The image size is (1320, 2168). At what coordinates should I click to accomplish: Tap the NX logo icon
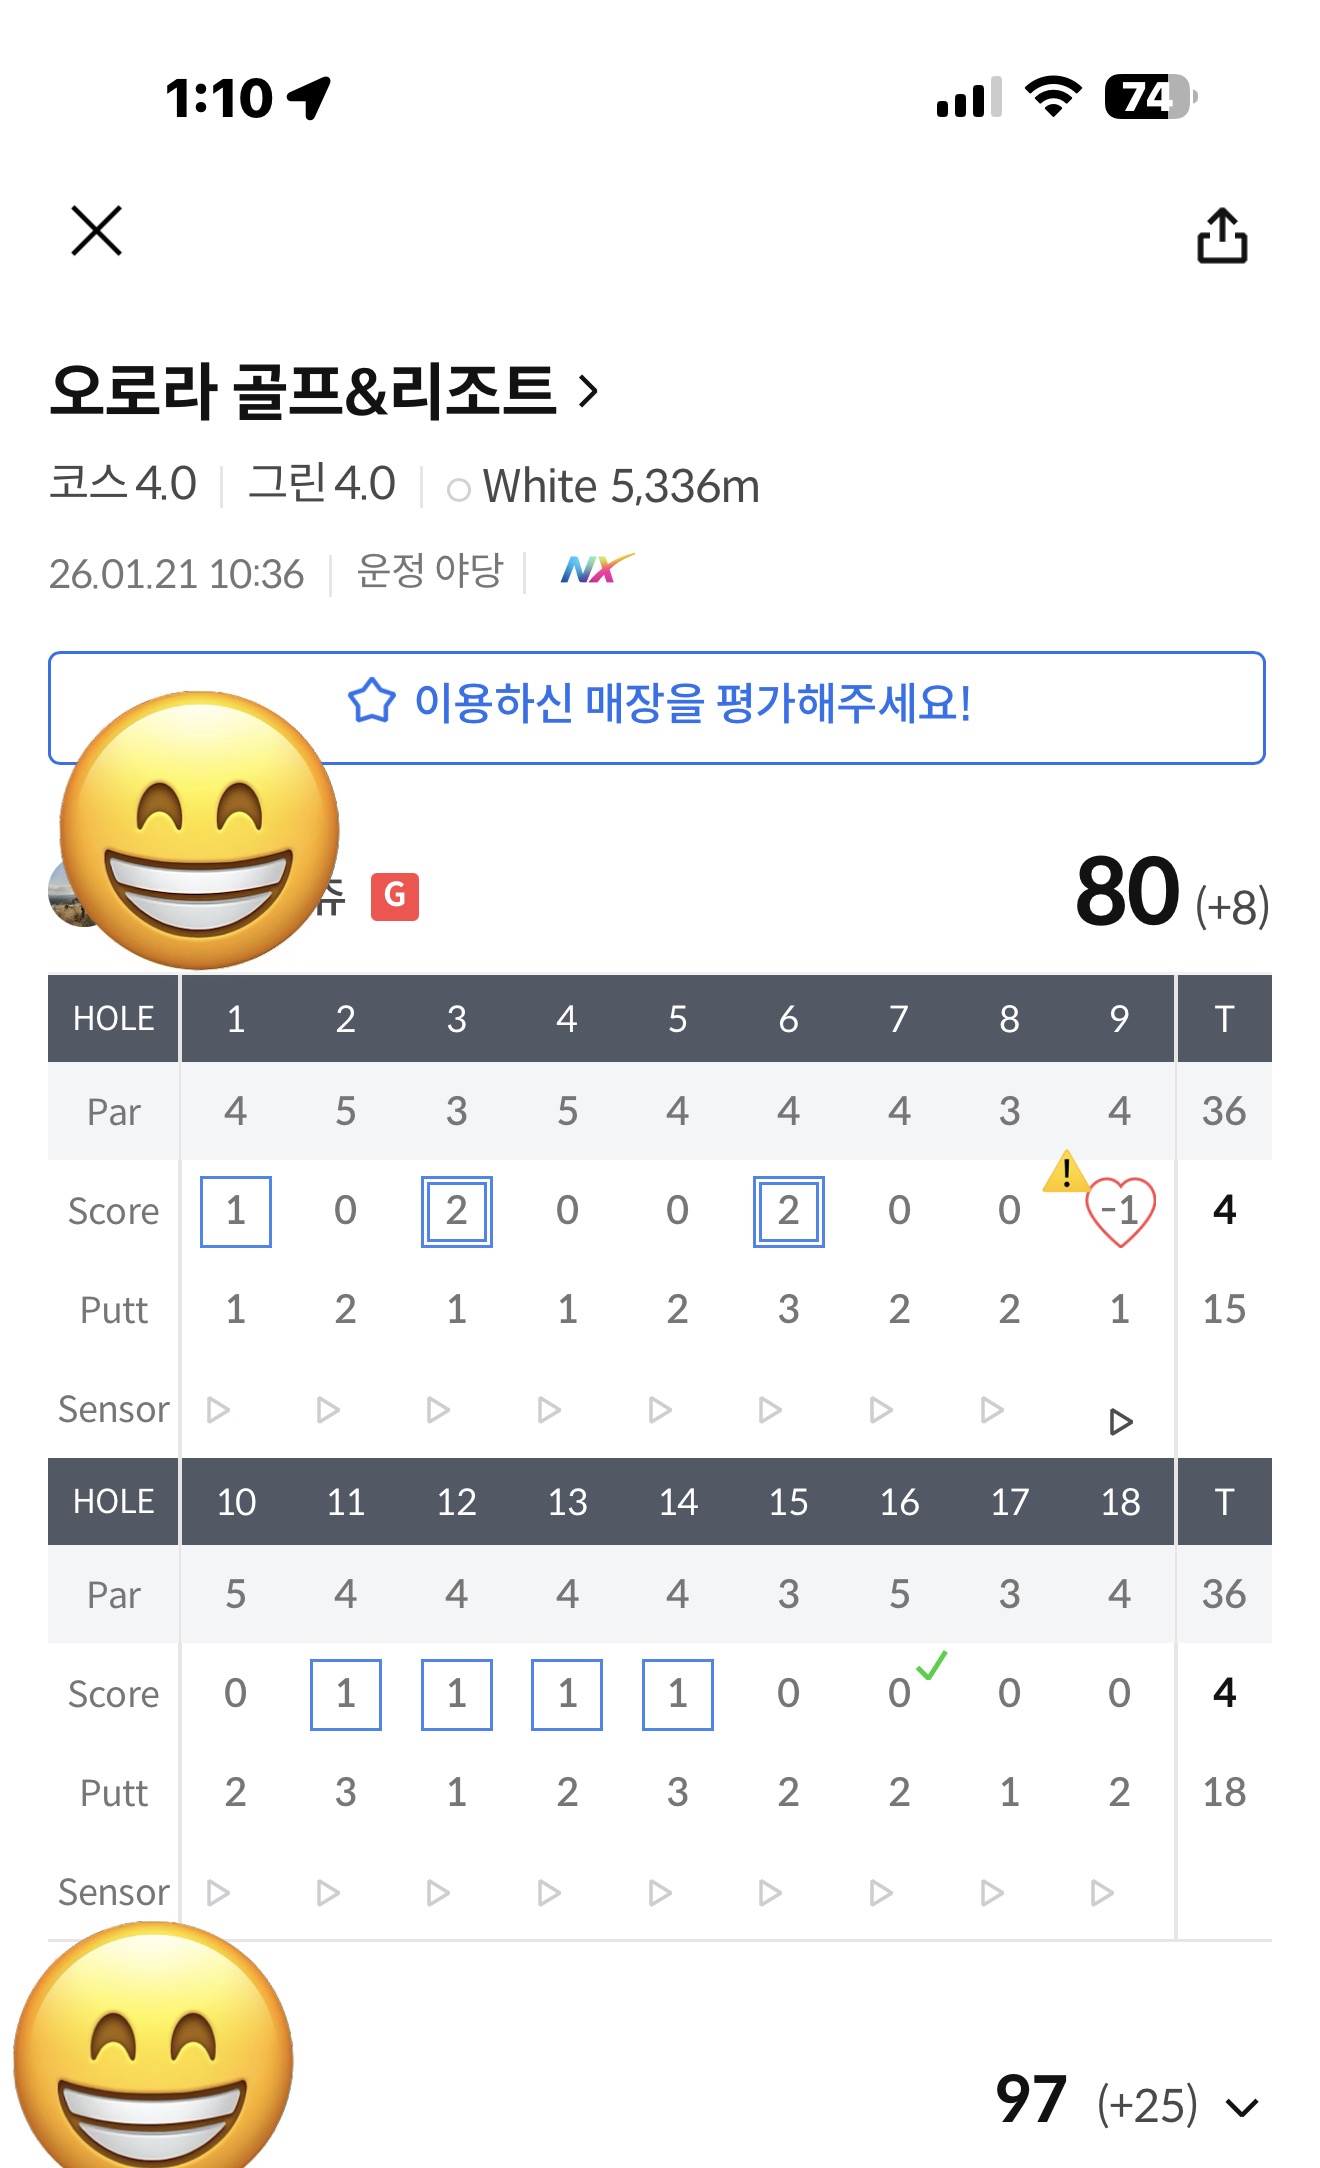pos(596,569)
